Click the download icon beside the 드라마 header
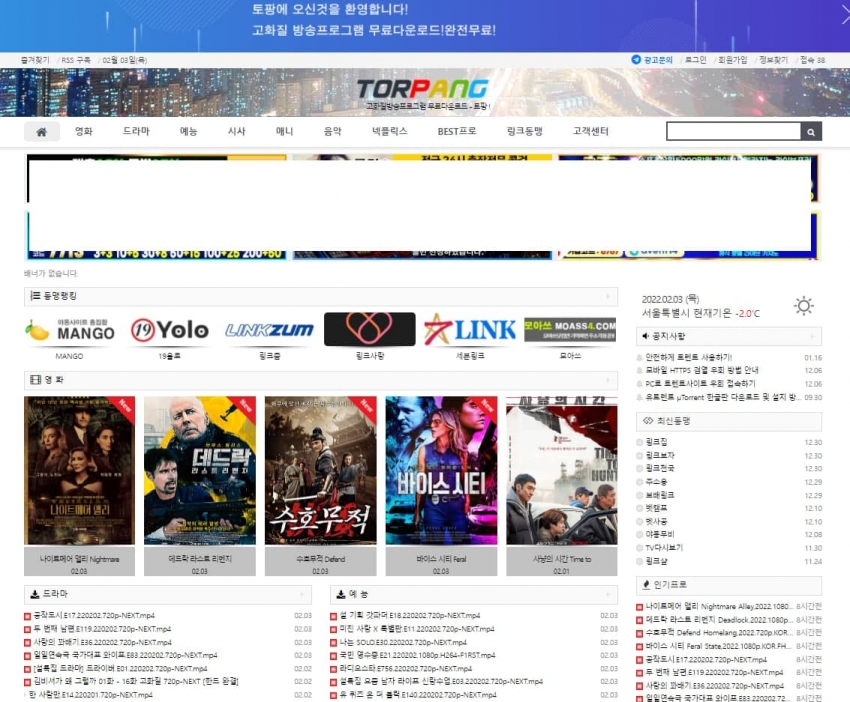Viewport: 850px width, 702px height. [x=35, y=594]
